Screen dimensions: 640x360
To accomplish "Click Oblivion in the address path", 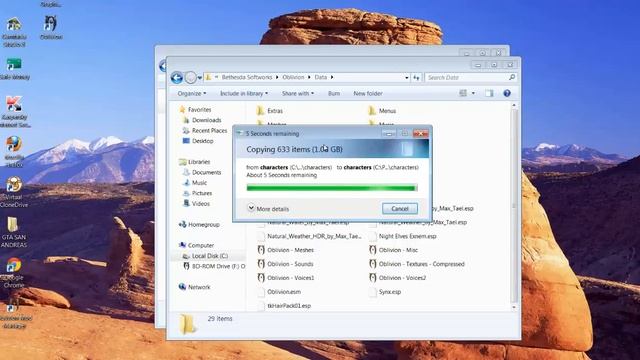I will [293, 77].
